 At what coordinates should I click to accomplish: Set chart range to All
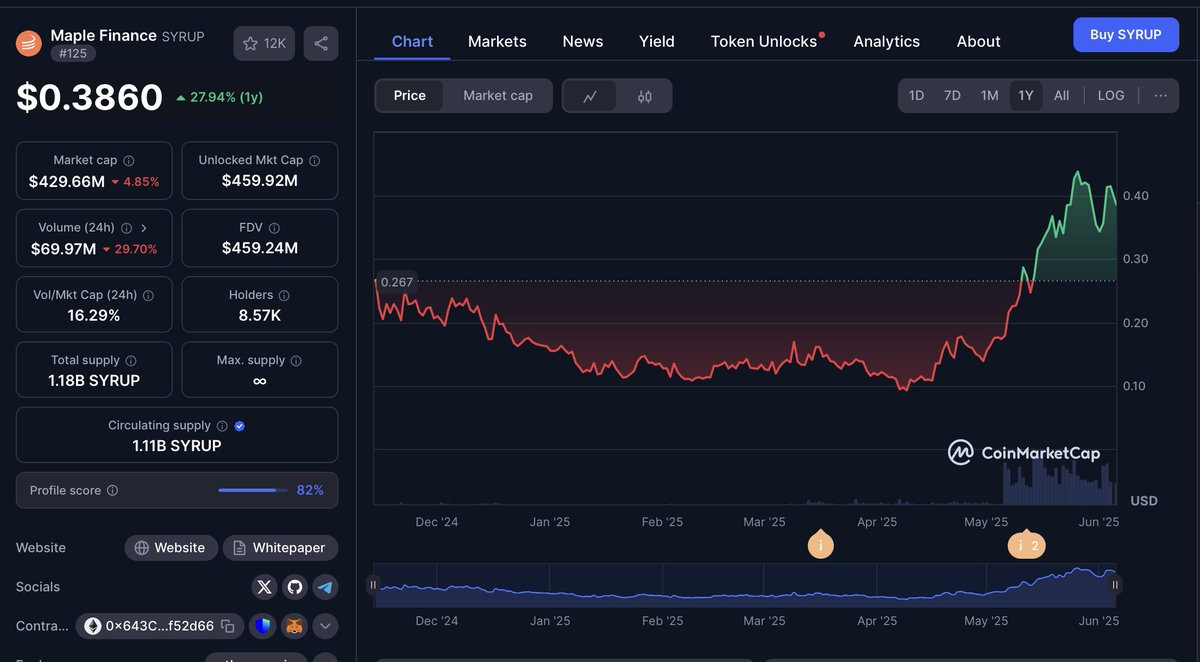pos(1061,96)
